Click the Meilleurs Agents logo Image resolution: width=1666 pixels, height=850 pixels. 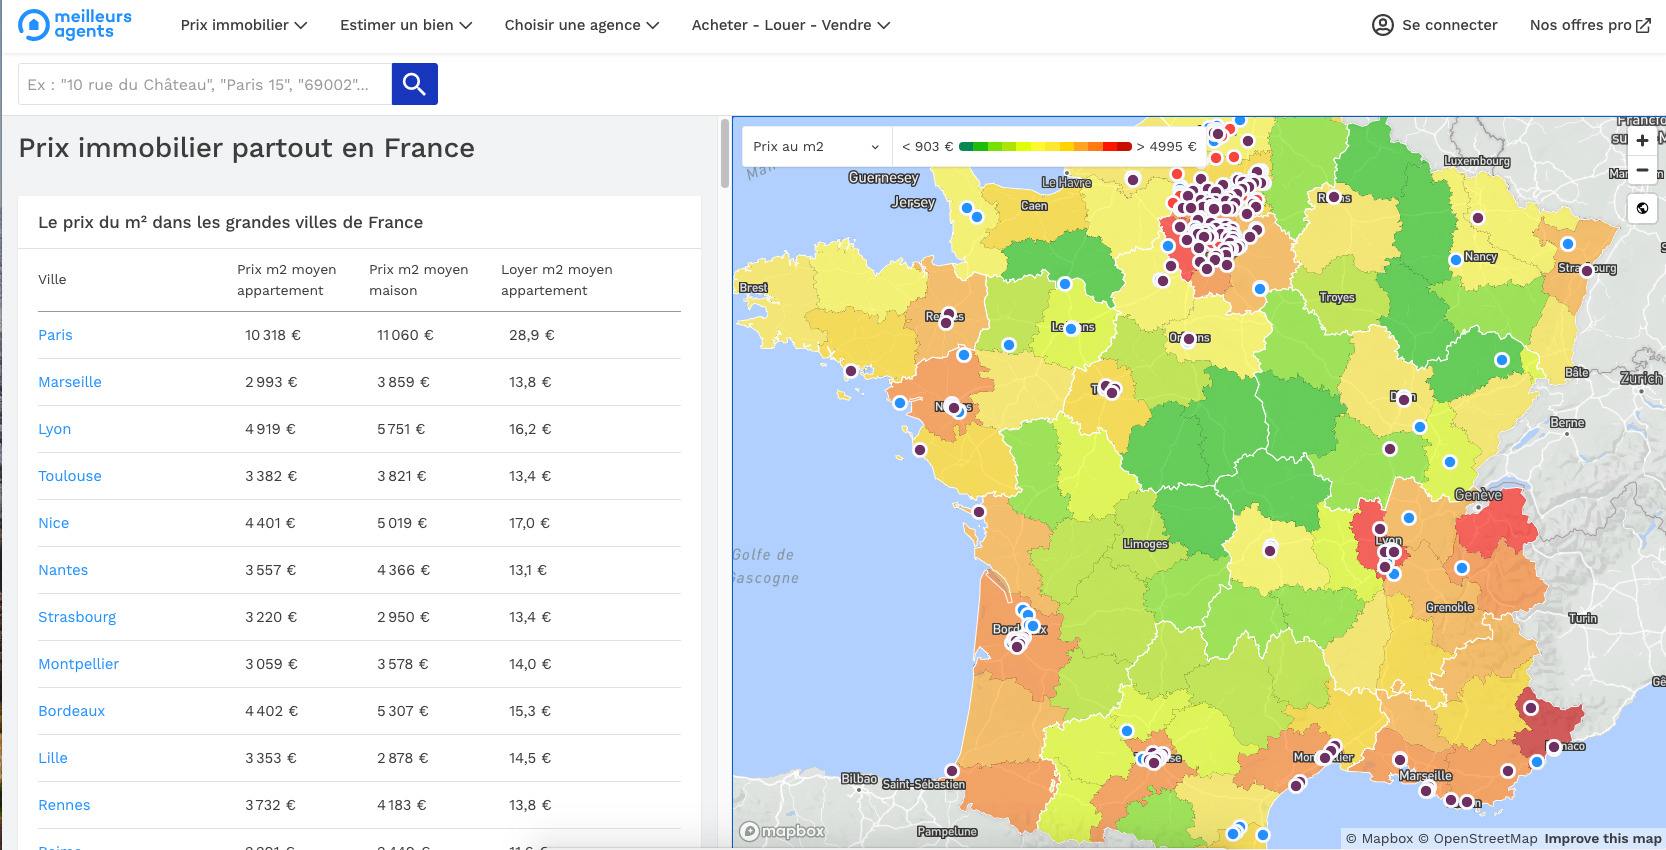pyautogui.click(x=76, y=25)
